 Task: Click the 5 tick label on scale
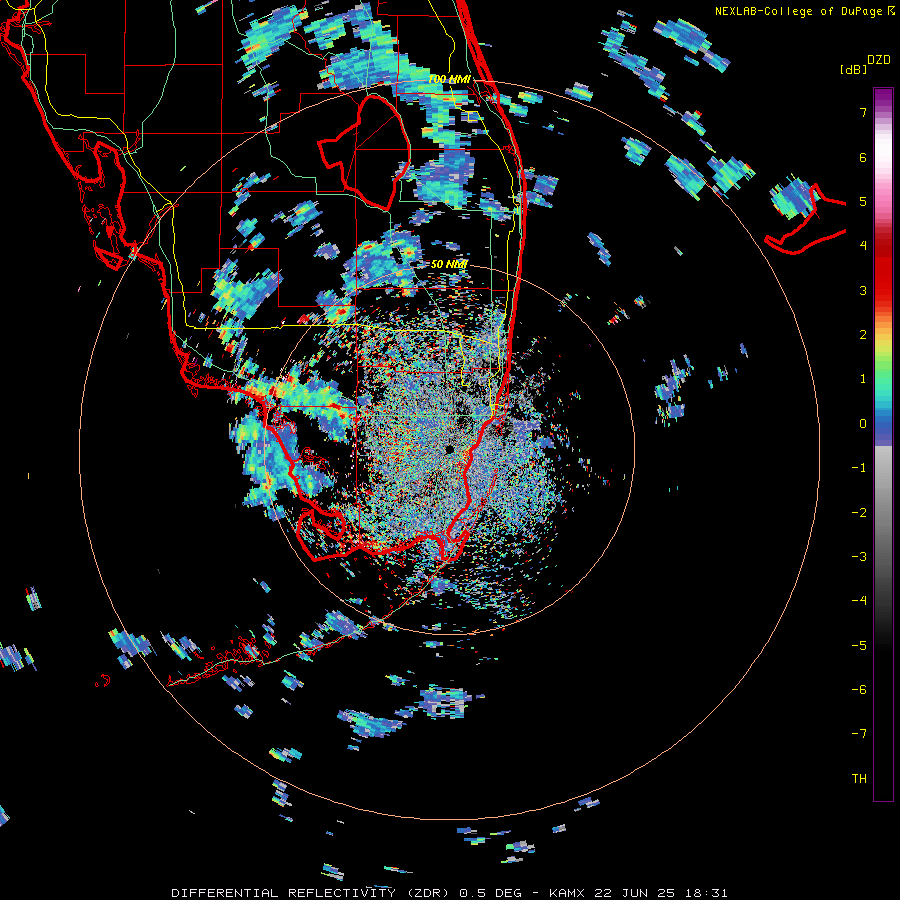point(863,201)
